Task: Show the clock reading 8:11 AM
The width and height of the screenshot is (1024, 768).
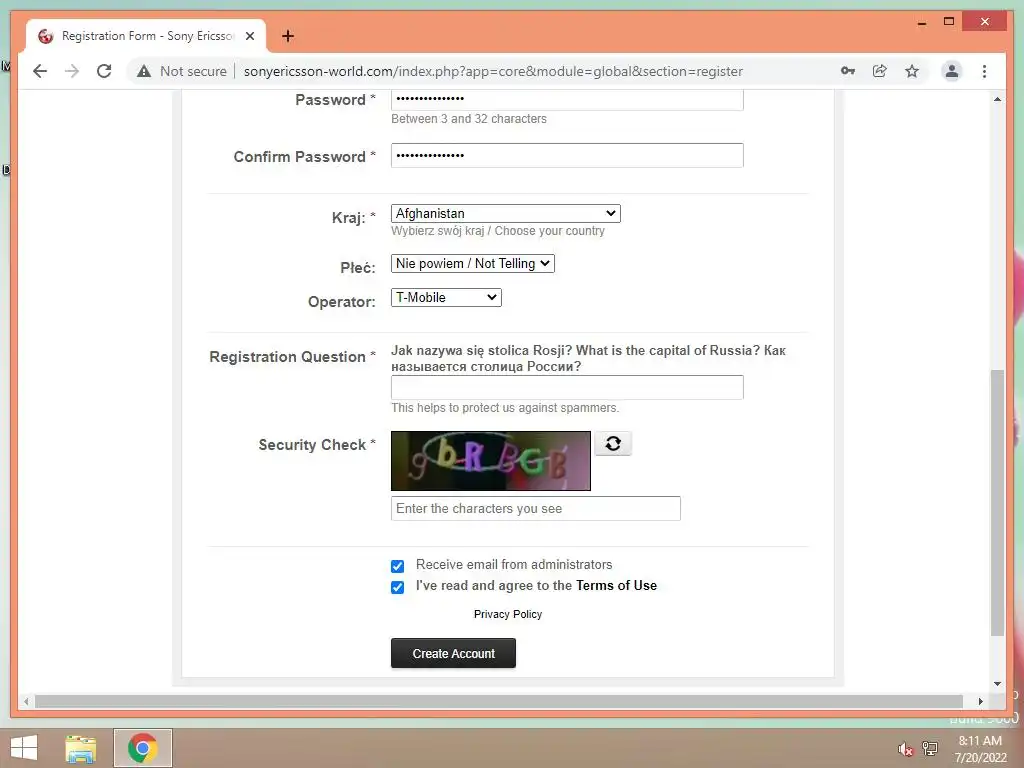Action: point(980,741)
